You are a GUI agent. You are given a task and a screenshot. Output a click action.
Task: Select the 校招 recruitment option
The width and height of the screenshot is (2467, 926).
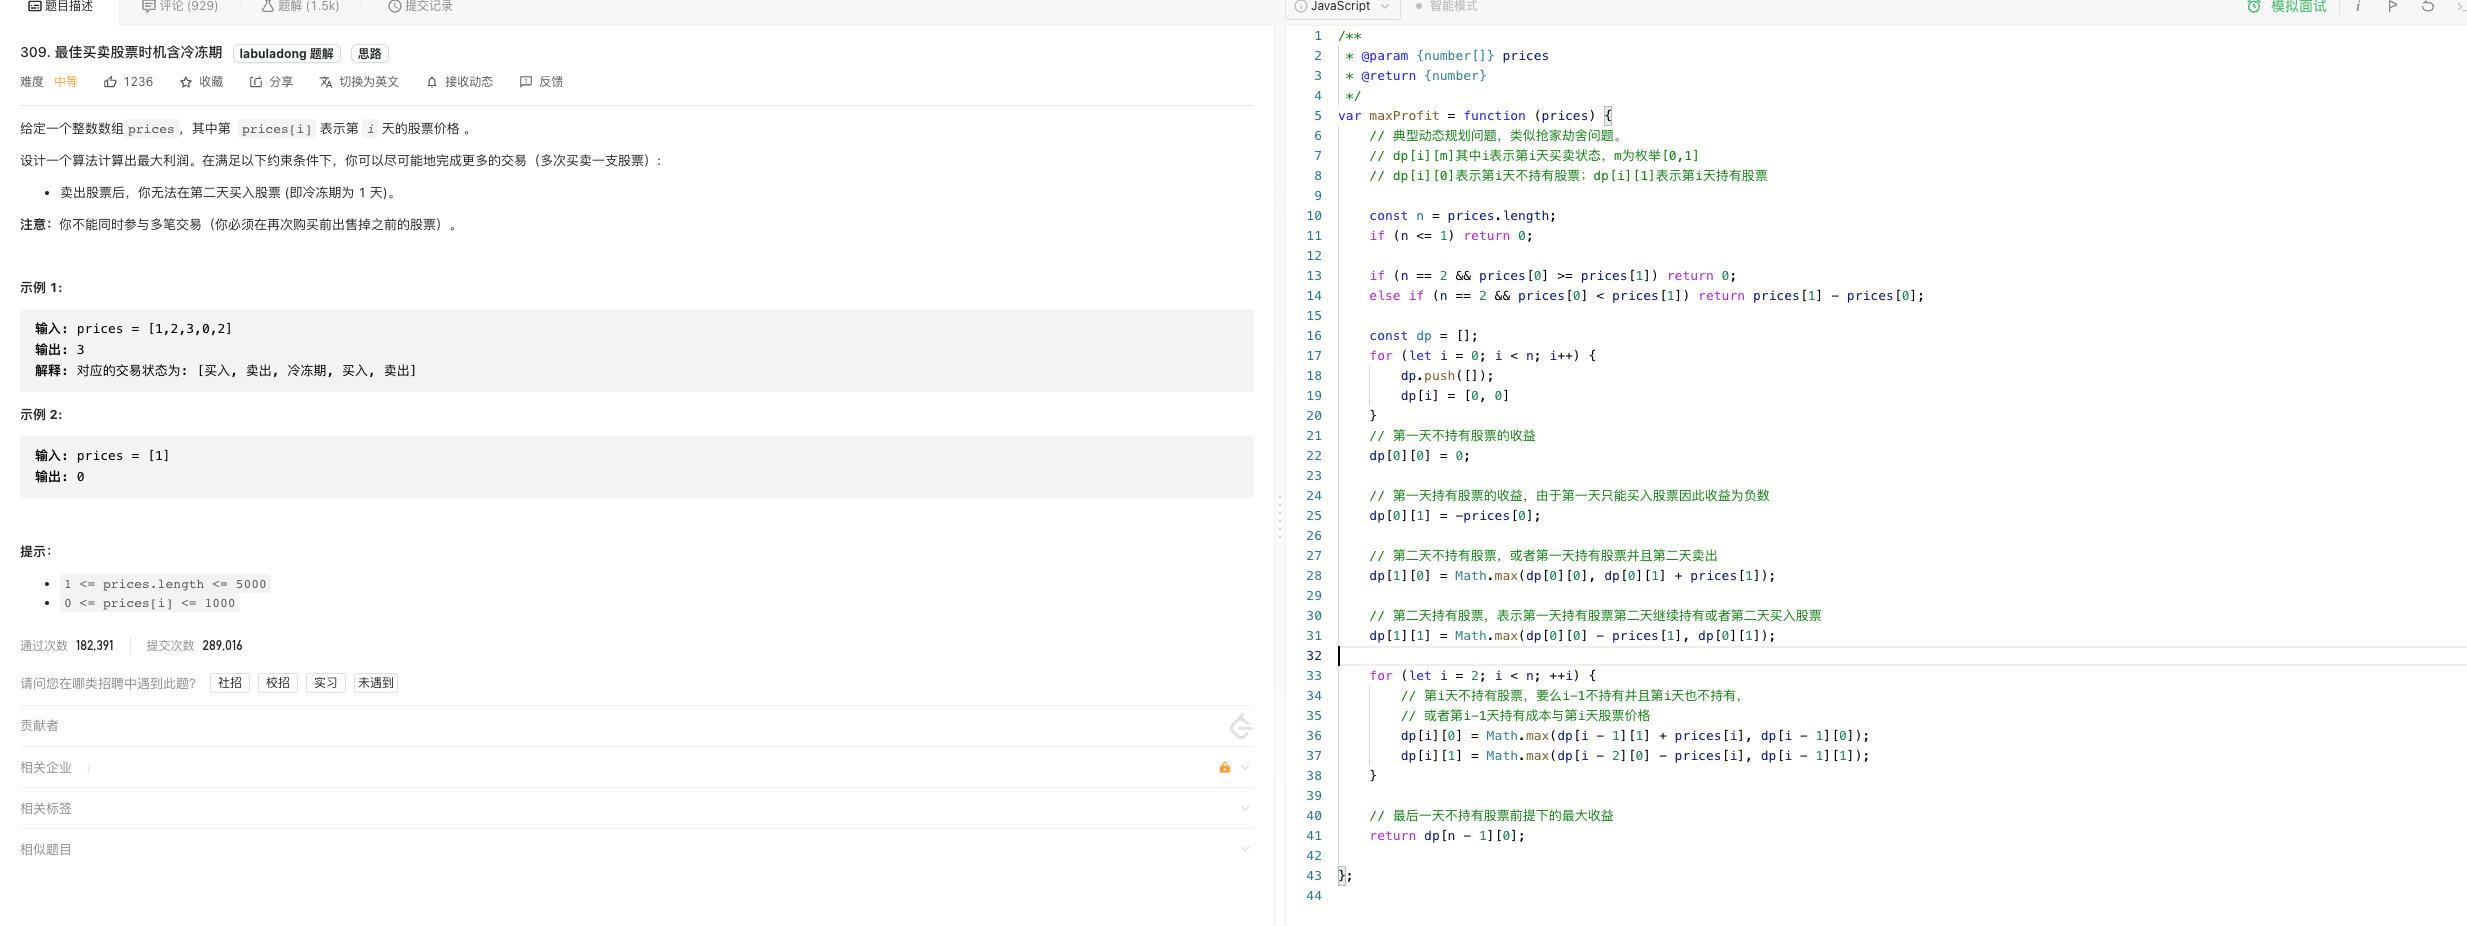(x=278, y=683)
